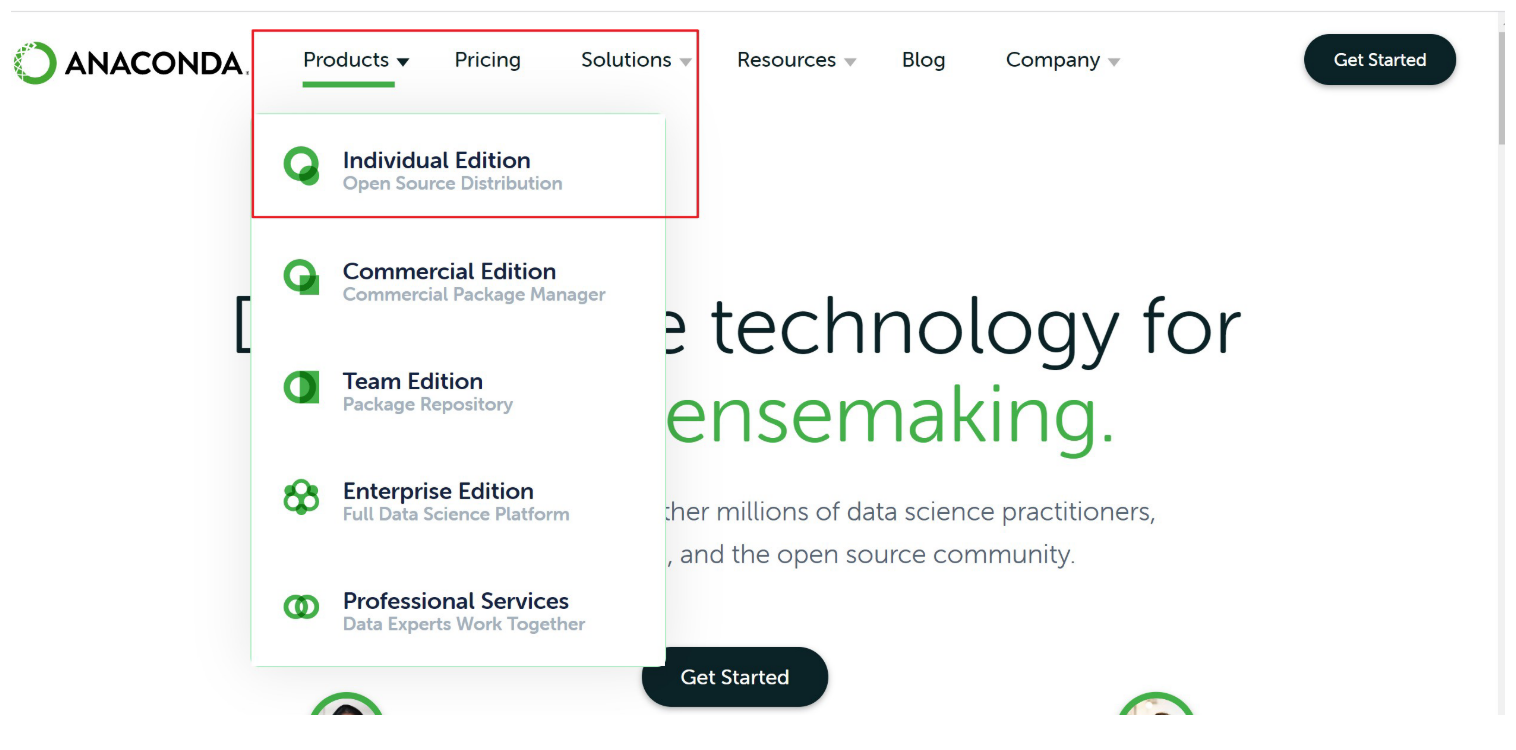1516x750 pixels.
Task: Expand the Resources dropdown arrow
Action: click(x=850, y=62)
